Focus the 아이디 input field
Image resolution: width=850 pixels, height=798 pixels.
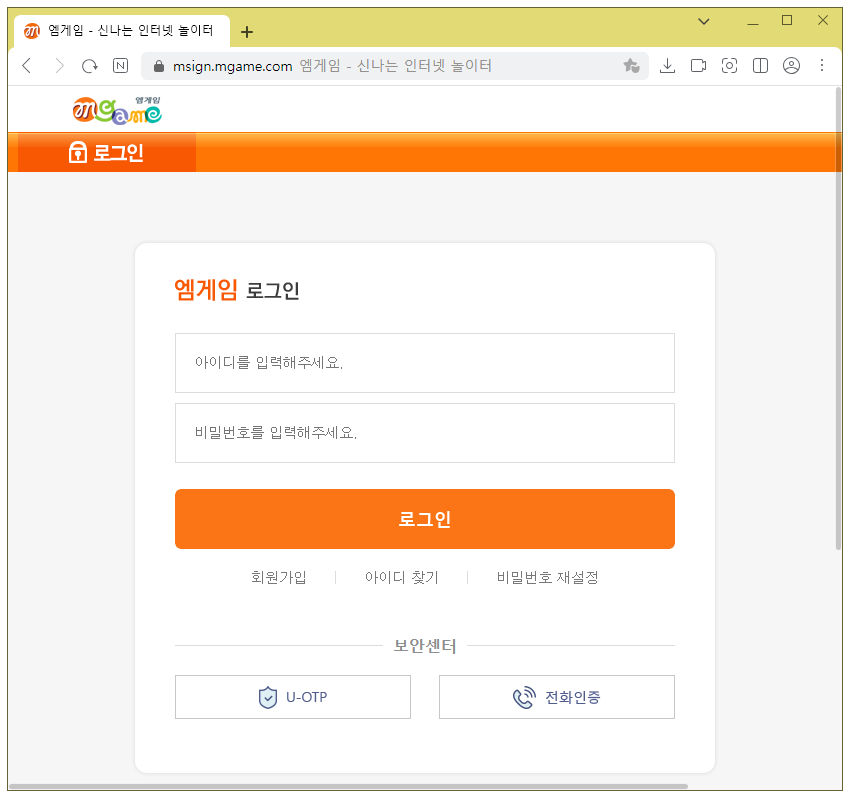pyautogui.click(x=424, y=363)
